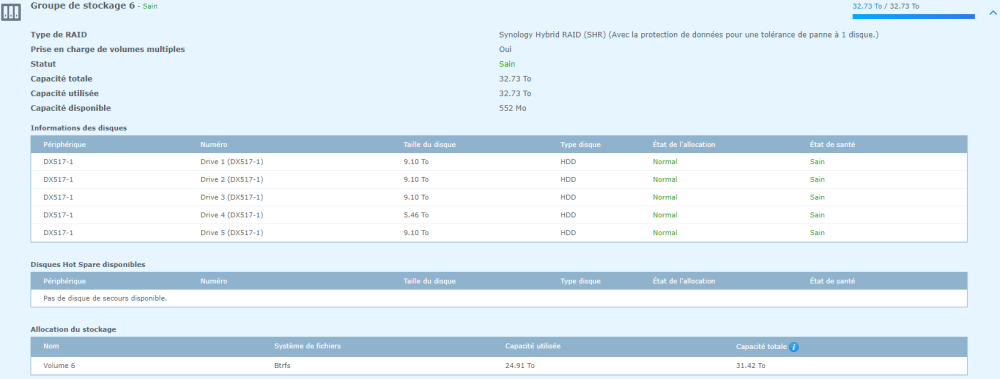Screen dimensions: 1000x379
Task: Click the Numéro header in disk information table
Action: (214, 144)
